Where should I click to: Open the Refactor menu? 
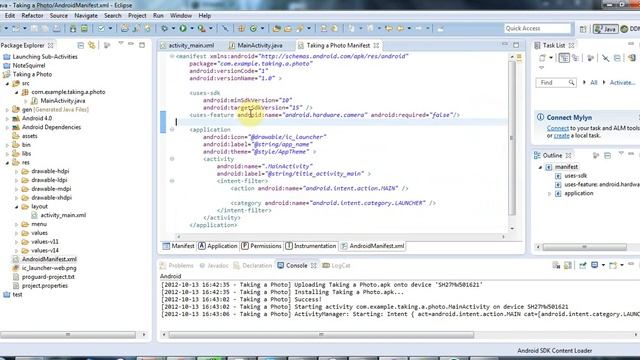(32, 16)
